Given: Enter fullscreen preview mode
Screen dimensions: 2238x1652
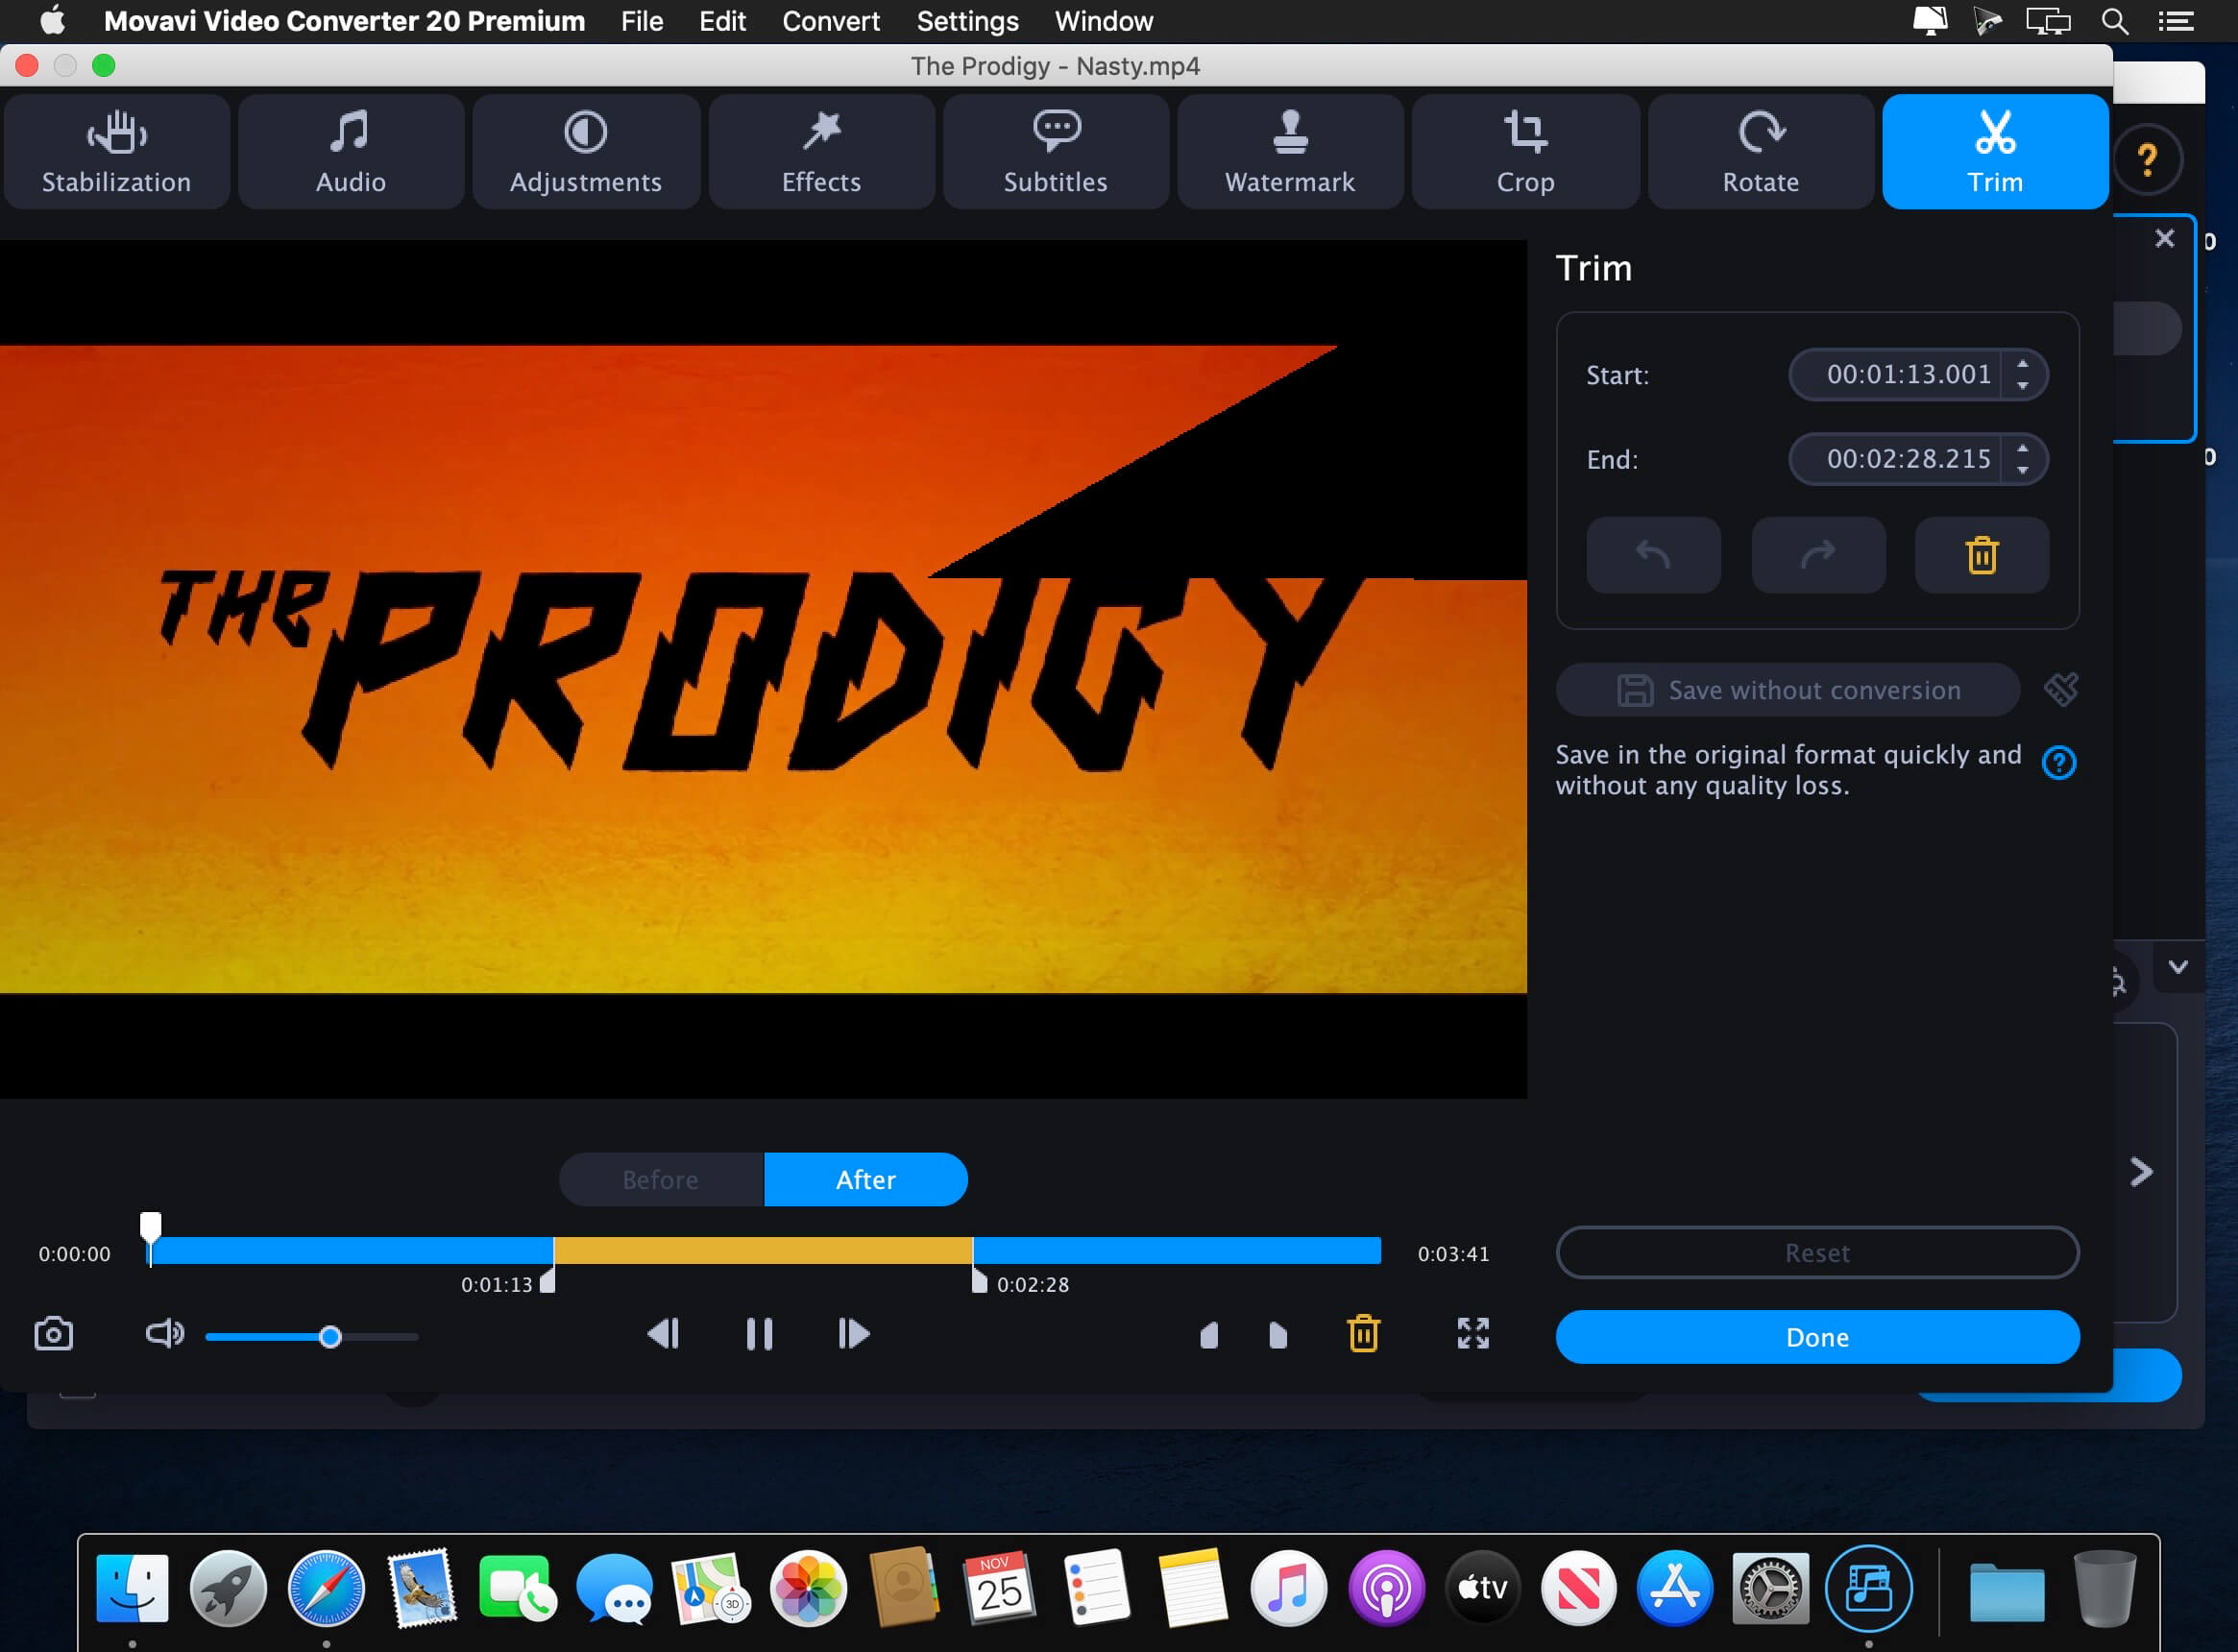Looking at the screenshot, I should pos(1473,1334).
